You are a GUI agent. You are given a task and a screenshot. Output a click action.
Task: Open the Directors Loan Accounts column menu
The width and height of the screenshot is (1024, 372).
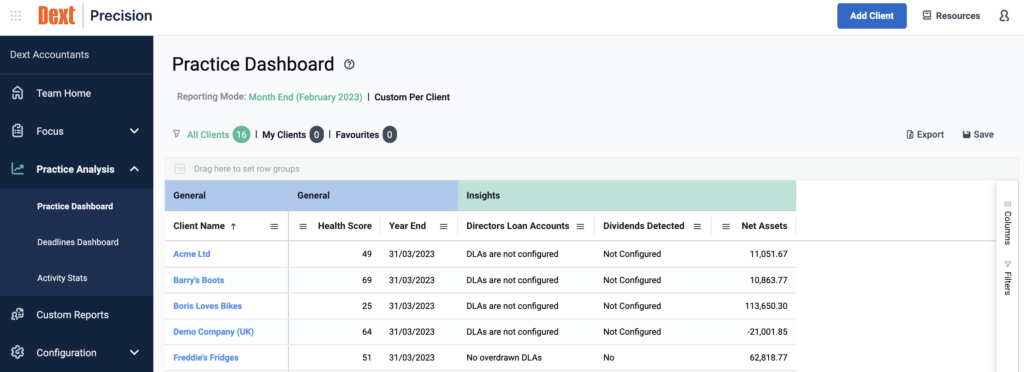pos(581,226)
